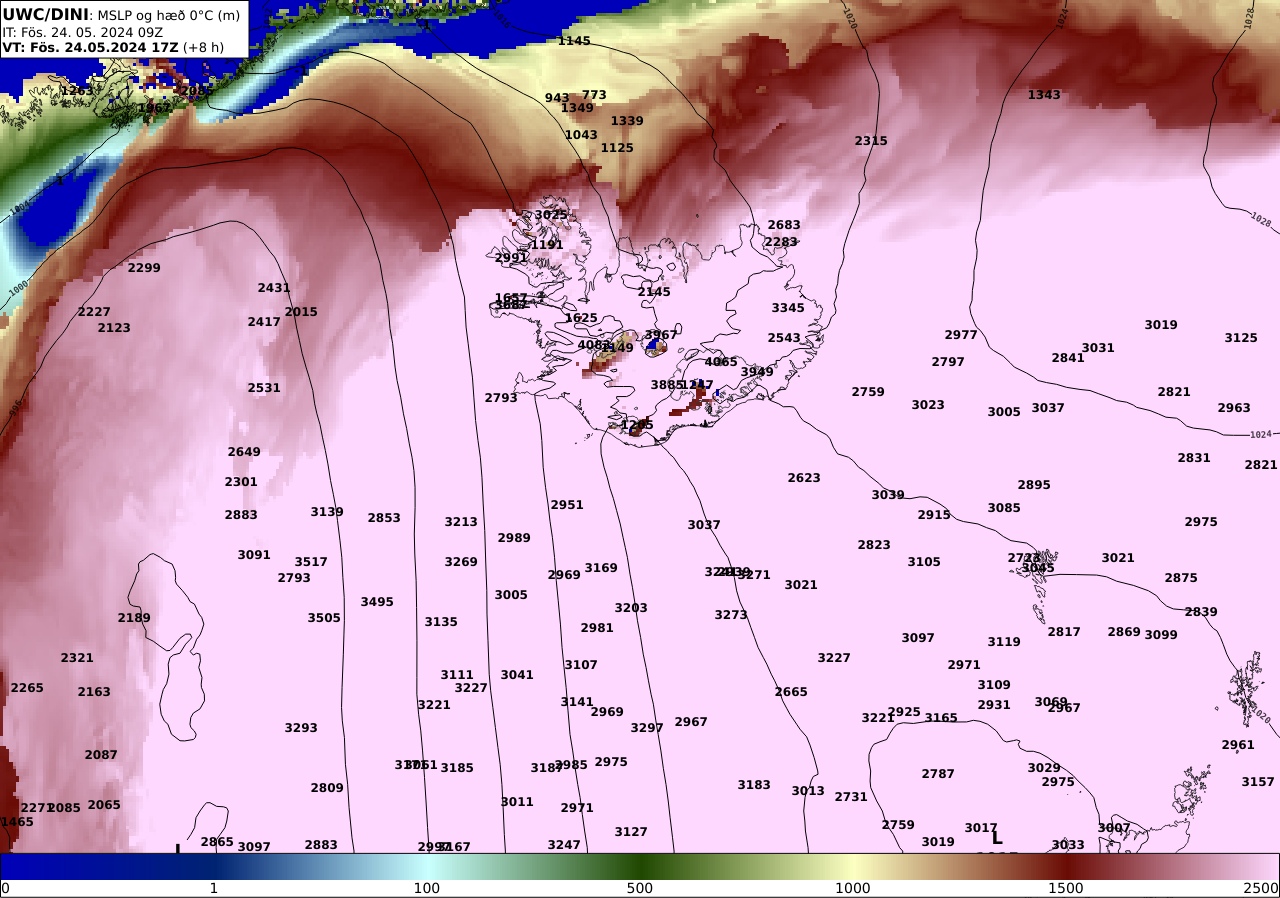Click the 943 height value

coord(557,98)
